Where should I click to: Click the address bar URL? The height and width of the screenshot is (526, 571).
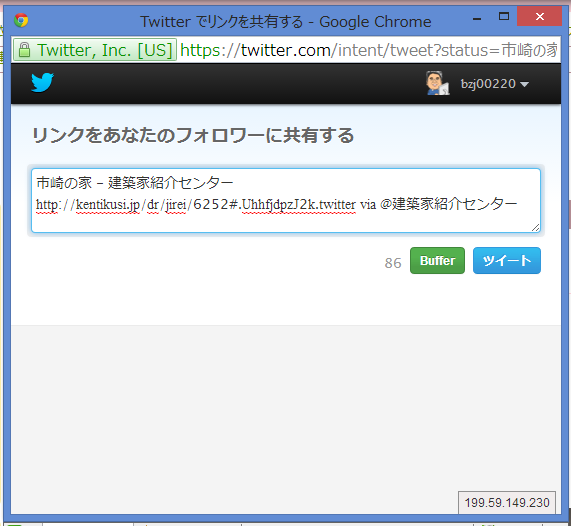pos(369,50)
